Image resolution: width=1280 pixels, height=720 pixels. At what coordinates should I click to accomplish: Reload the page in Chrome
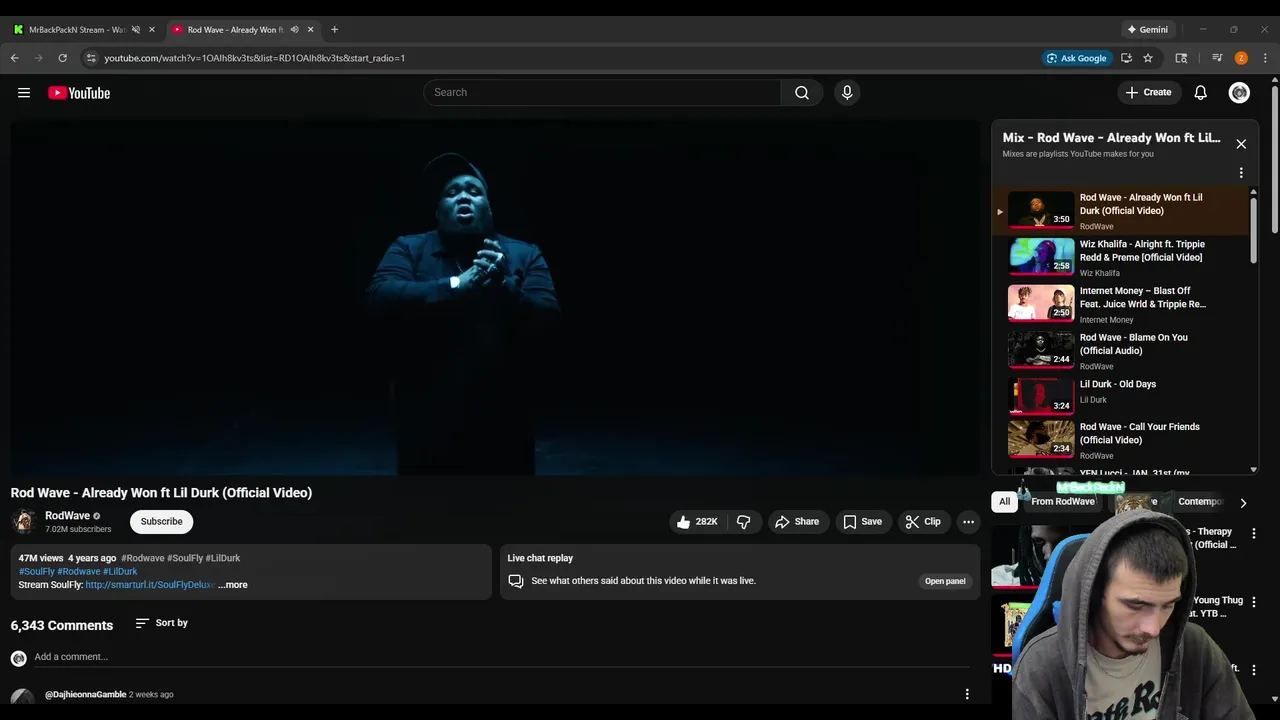[62, 58]
